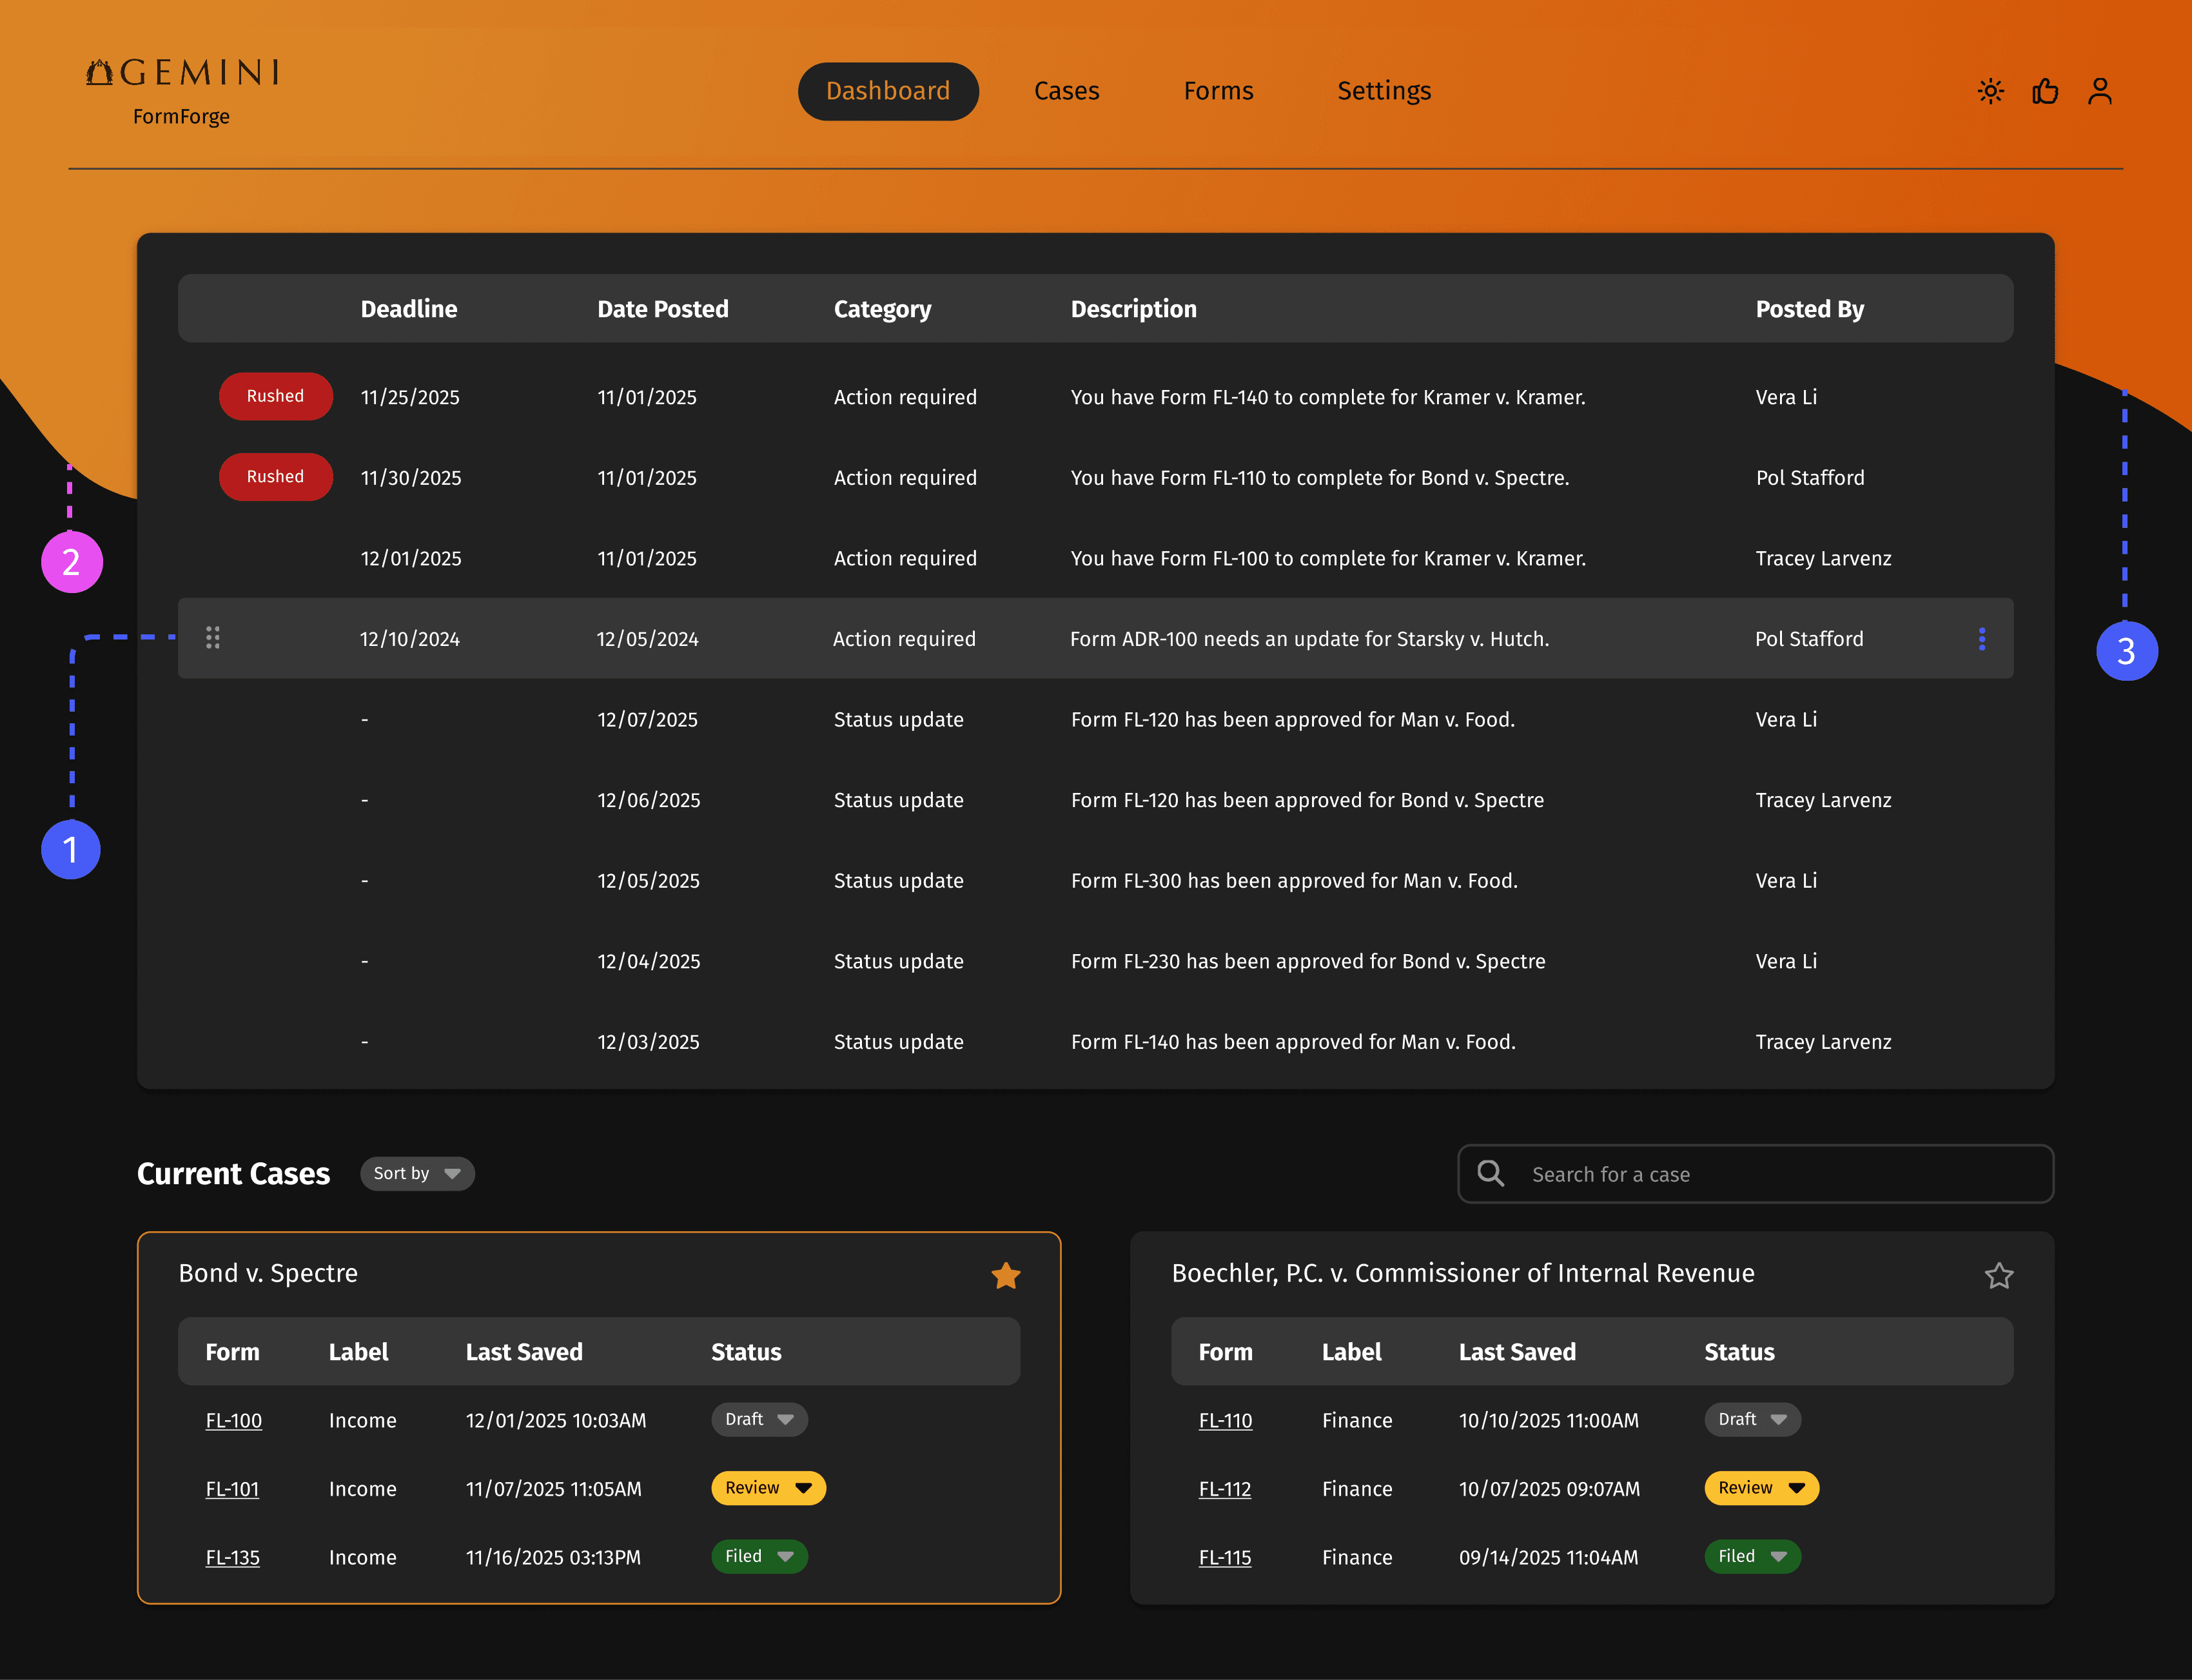Click the Rushed tag on Kramer row
This screenshot has height=1680, width=2192.
point(275,396)
